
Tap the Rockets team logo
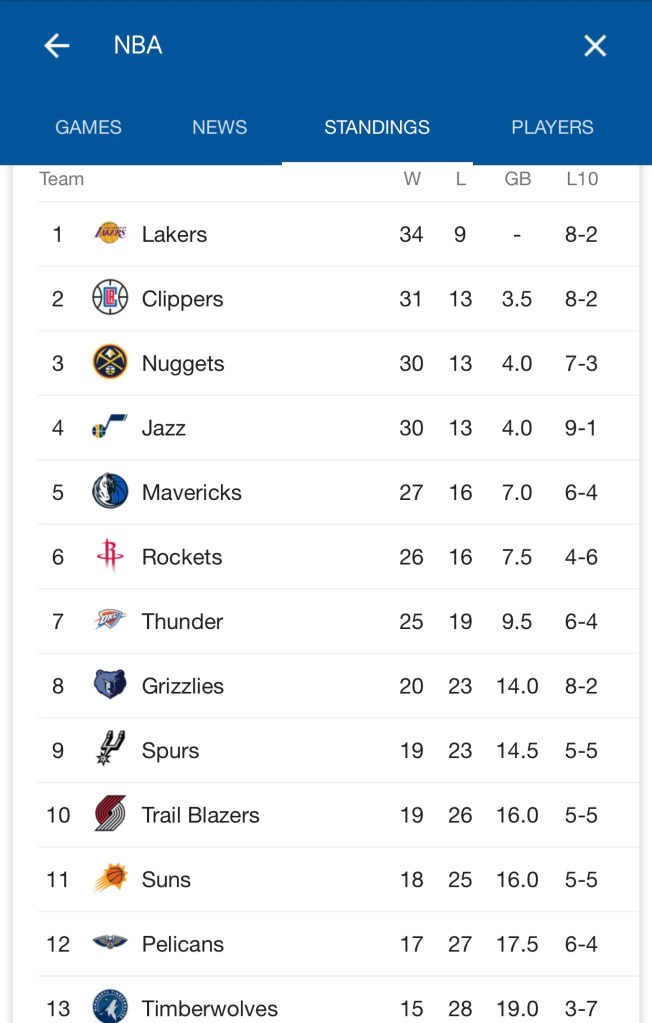(110, 556)
